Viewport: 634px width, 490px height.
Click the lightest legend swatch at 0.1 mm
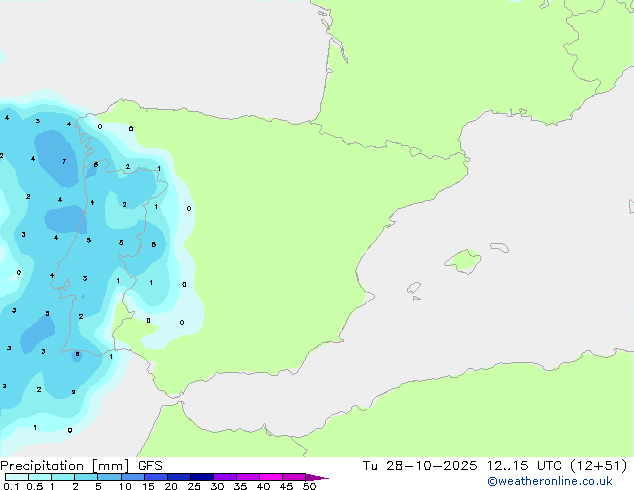17,477
